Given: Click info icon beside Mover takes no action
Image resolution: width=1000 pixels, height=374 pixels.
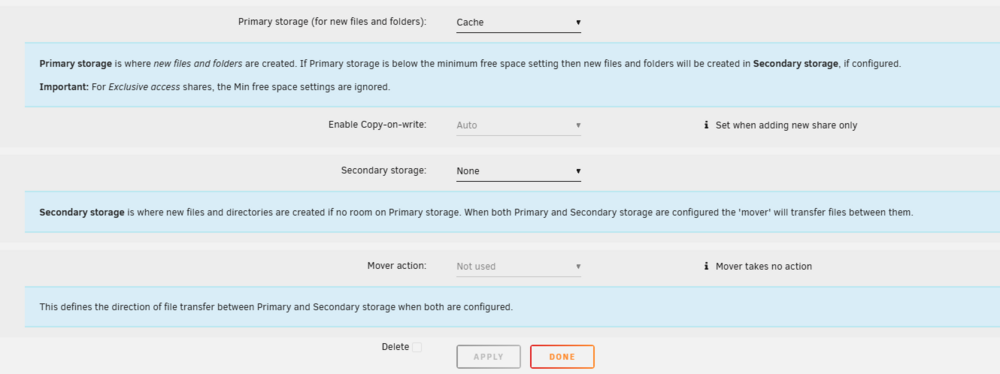Looking at the screenshot, I should point(706,266).
